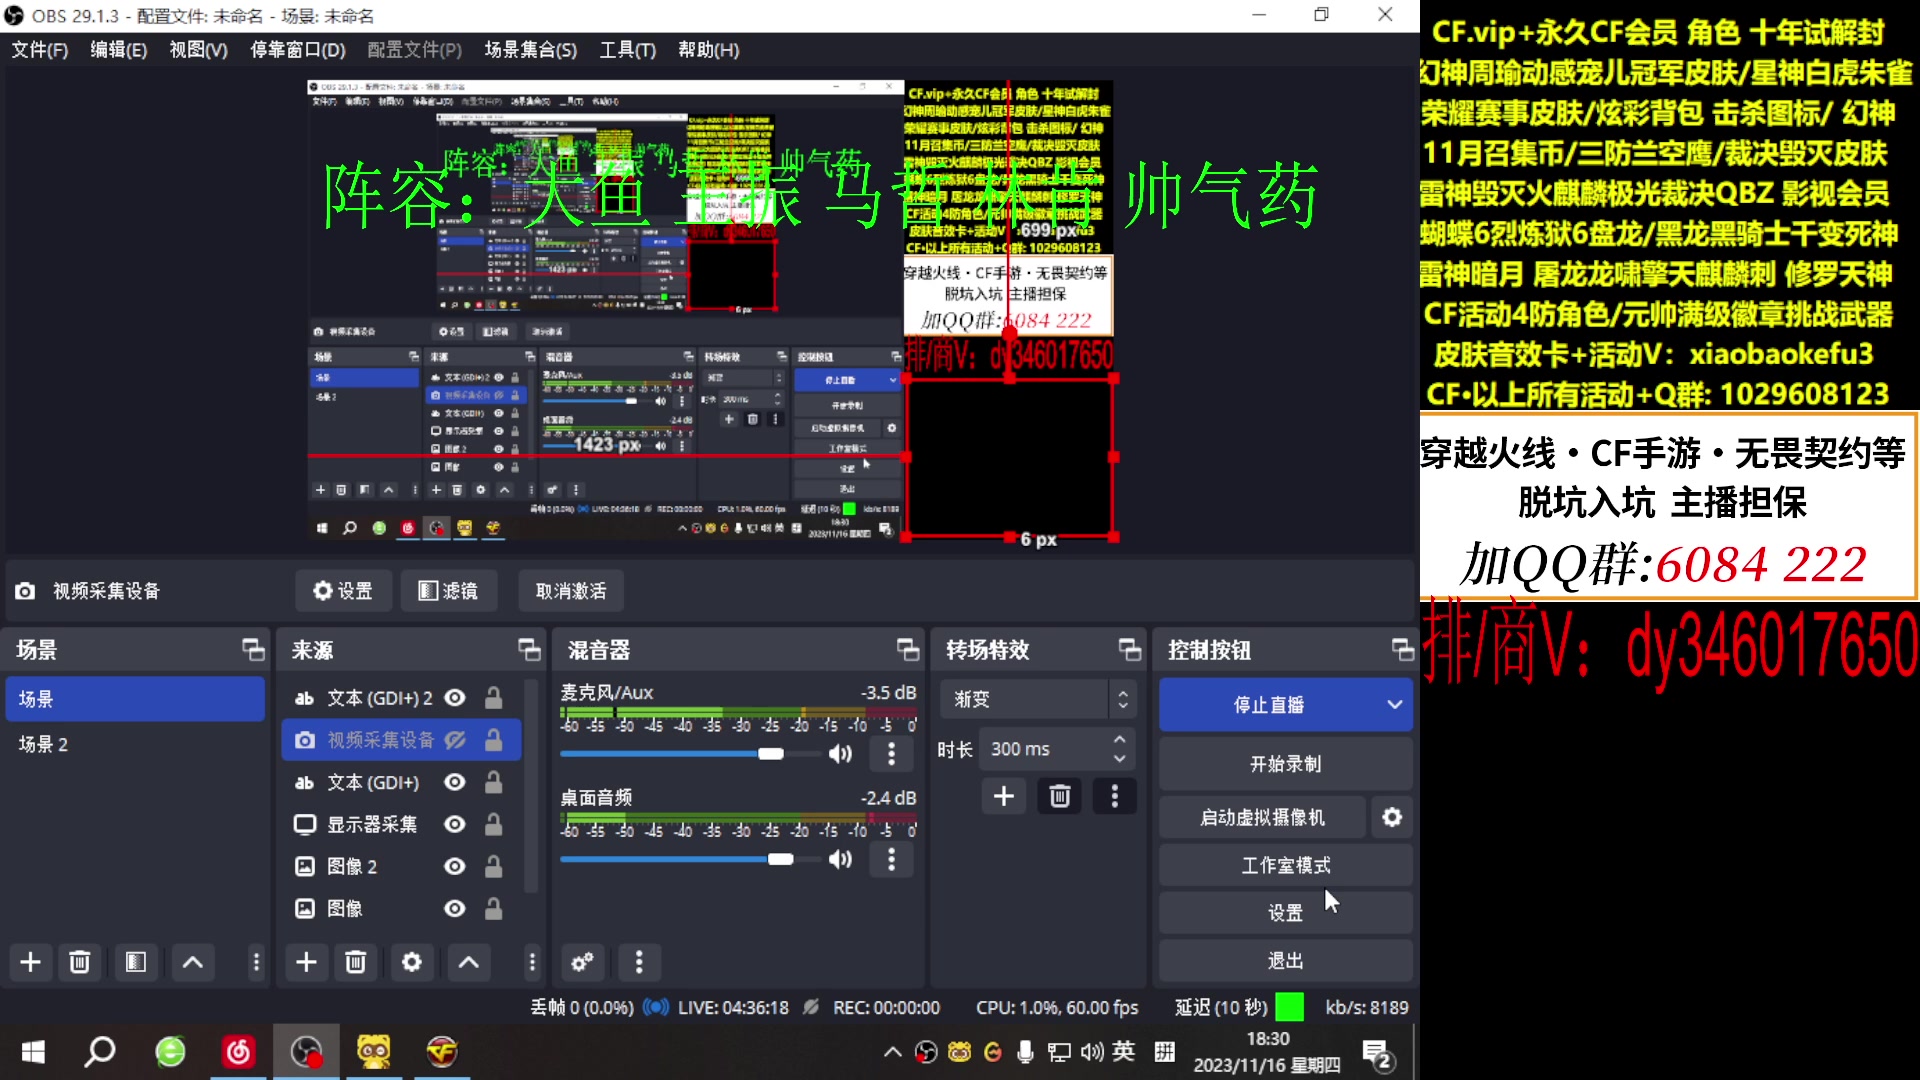Open 视图(V) menu

coord(198,50)
